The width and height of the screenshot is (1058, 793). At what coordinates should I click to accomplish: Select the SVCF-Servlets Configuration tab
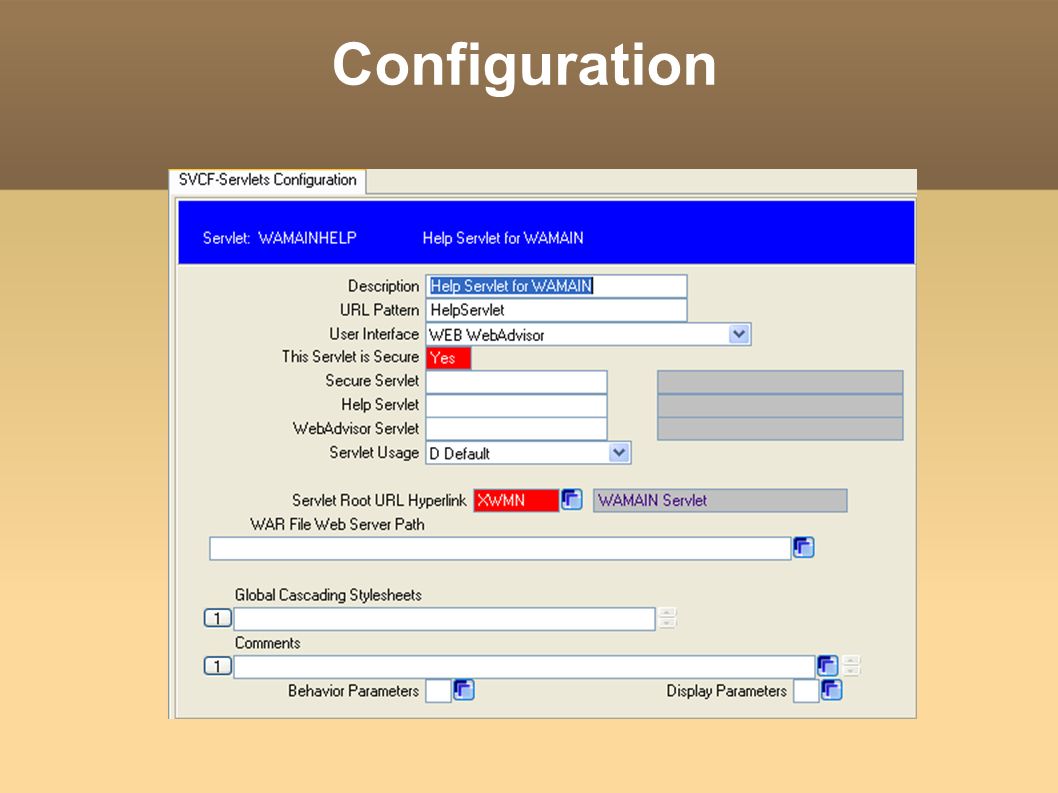267,180
